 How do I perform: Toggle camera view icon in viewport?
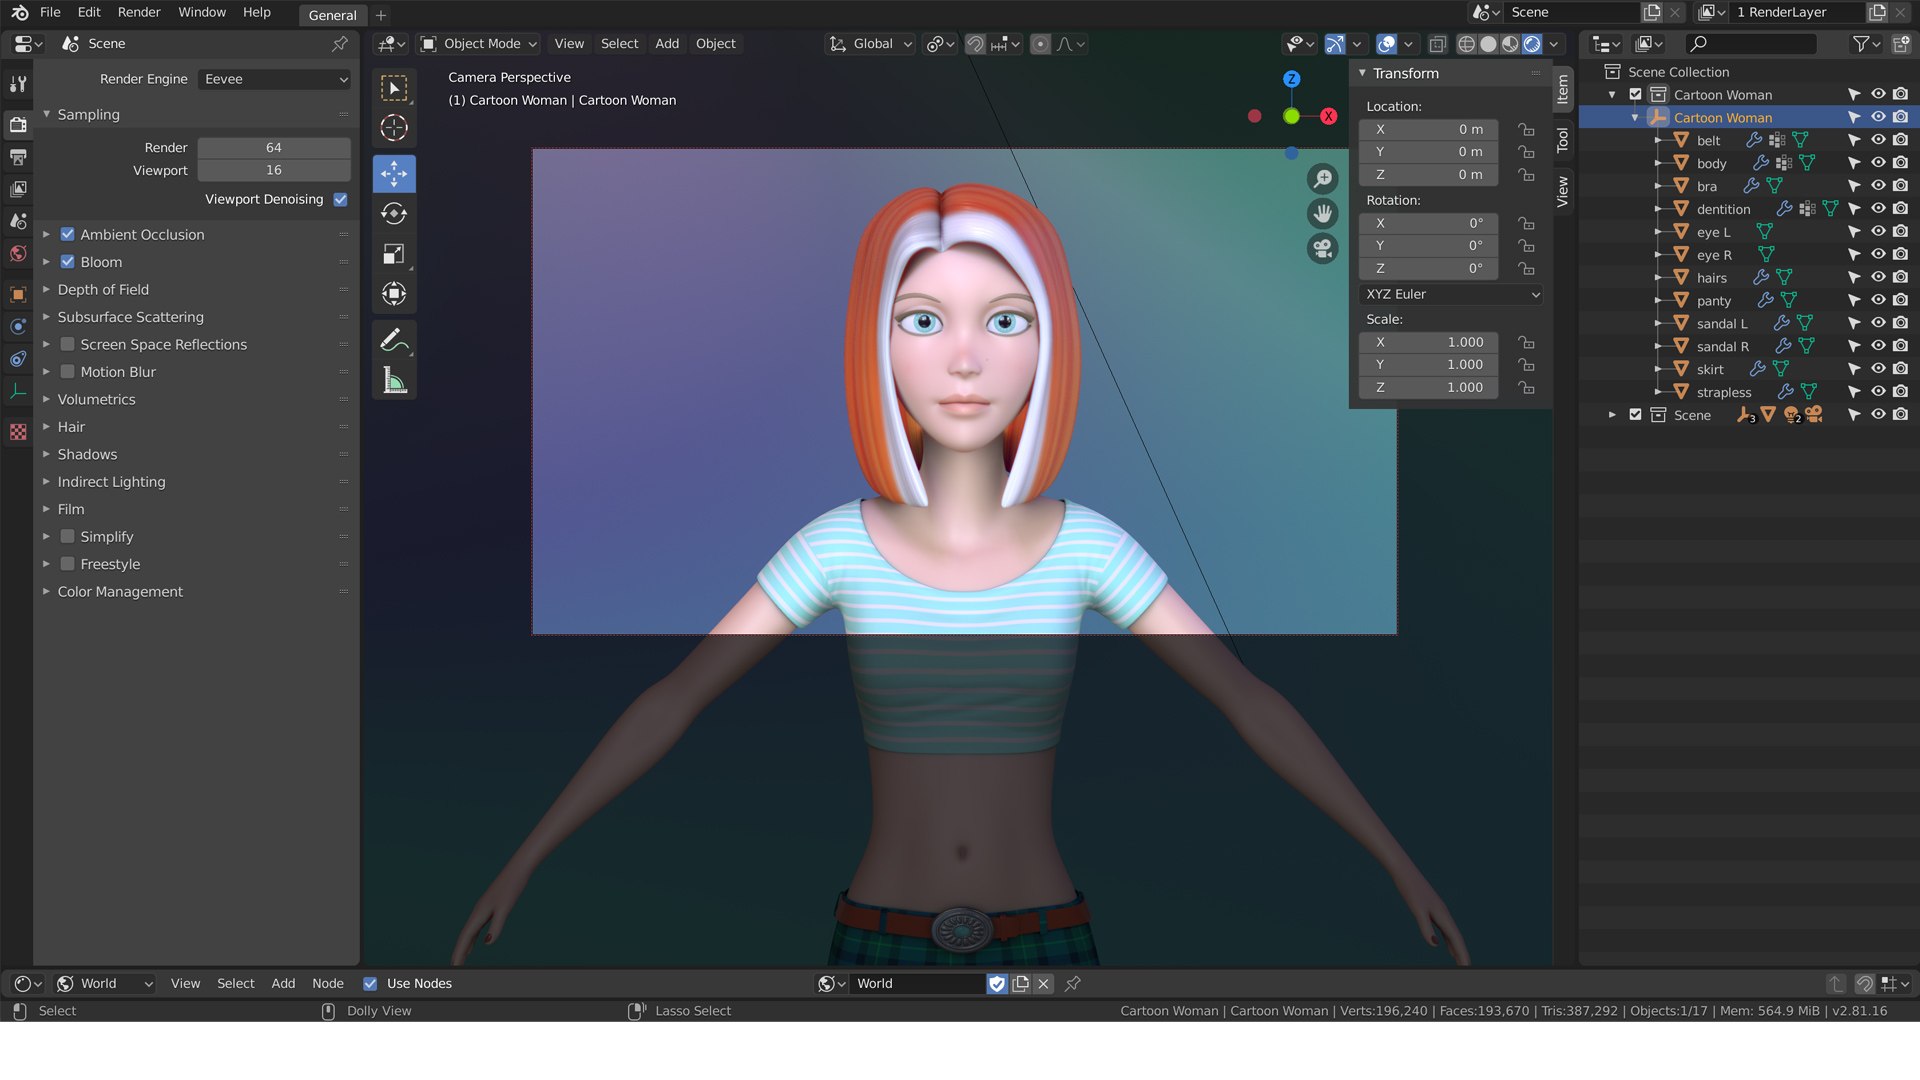point(1322,248)
